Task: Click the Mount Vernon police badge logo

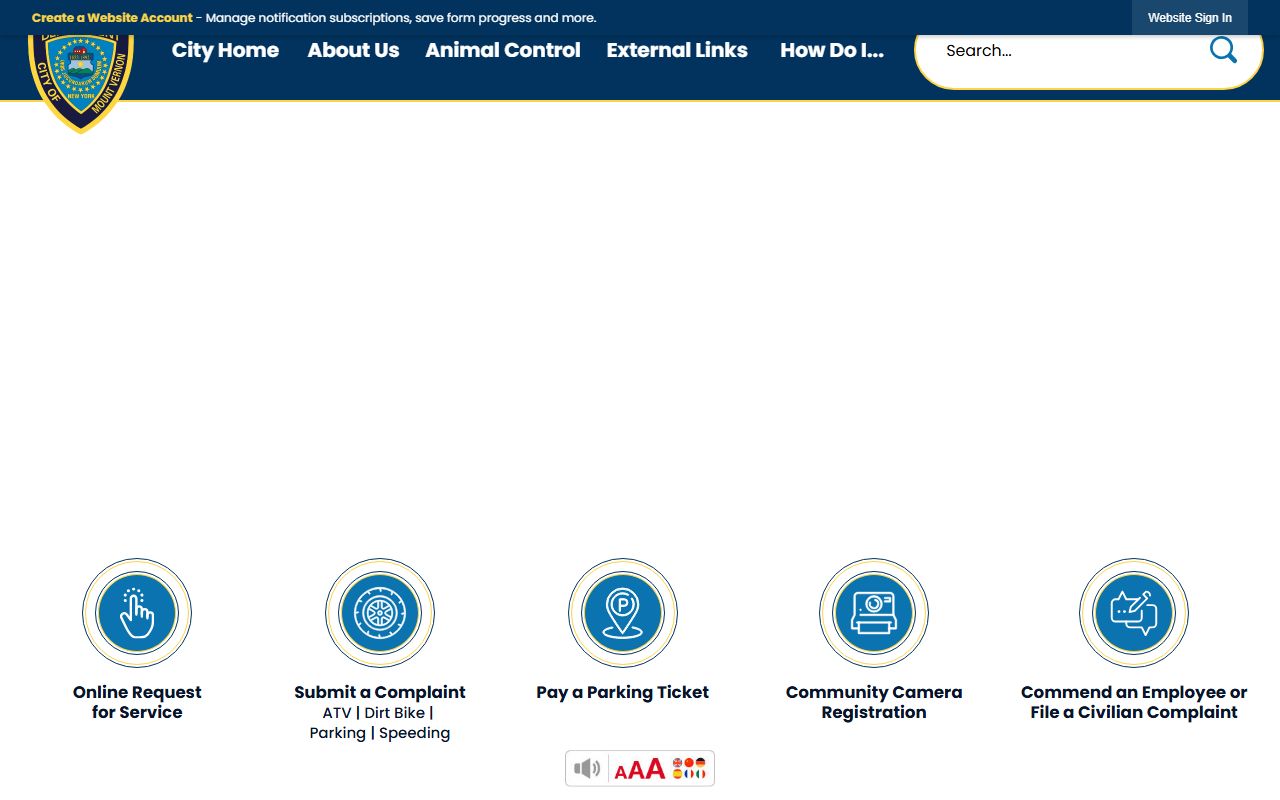Action: point(80,82)
